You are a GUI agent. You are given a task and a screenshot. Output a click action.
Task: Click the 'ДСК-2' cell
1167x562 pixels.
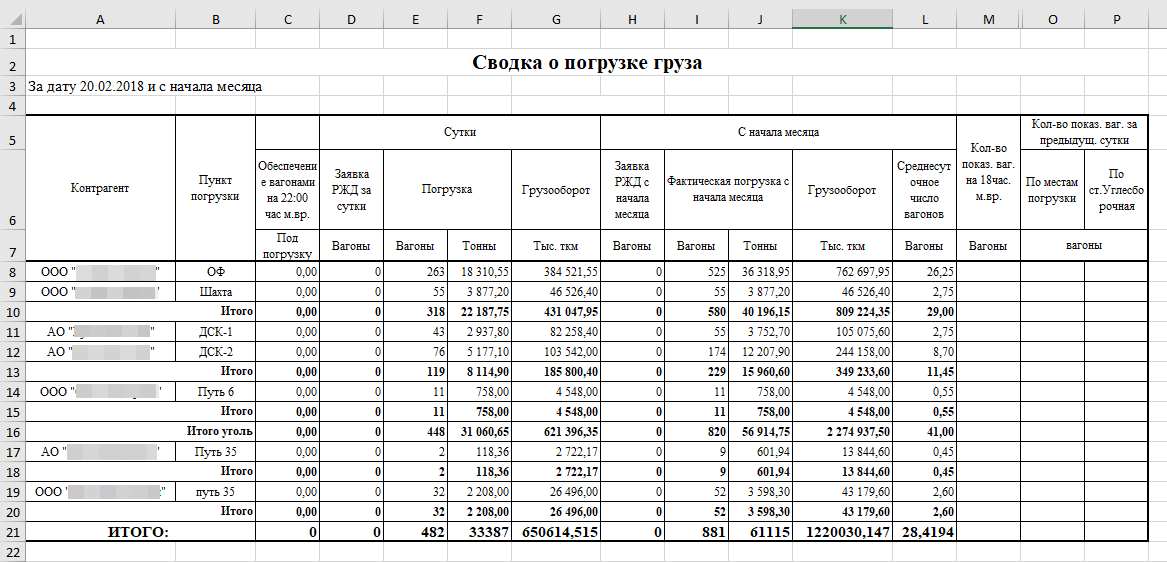coord(215,351)
